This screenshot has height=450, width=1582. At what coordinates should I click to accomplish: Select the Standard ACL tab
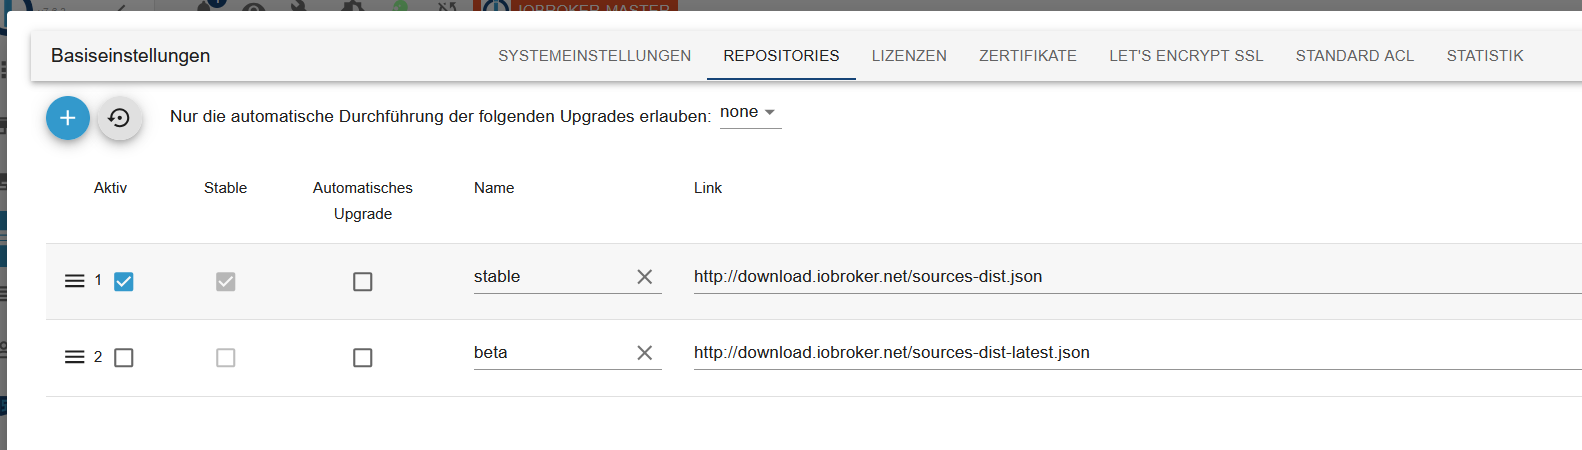click(1355, 56)
